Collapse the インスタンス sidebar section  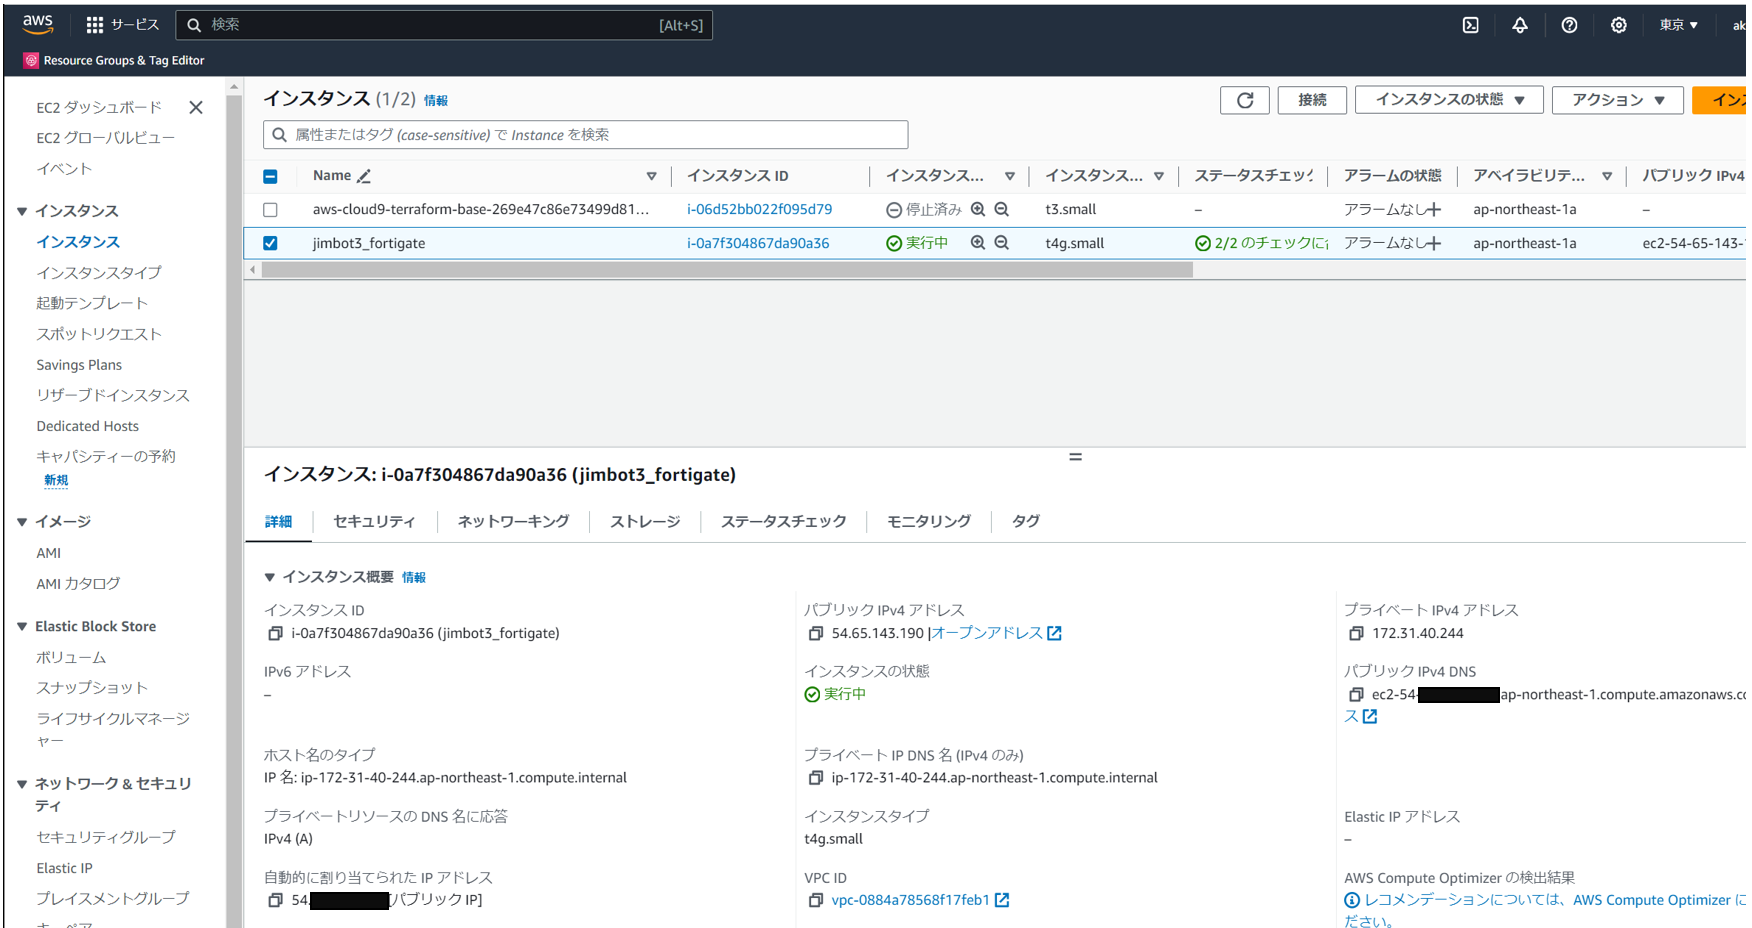[x=22, y=211]
